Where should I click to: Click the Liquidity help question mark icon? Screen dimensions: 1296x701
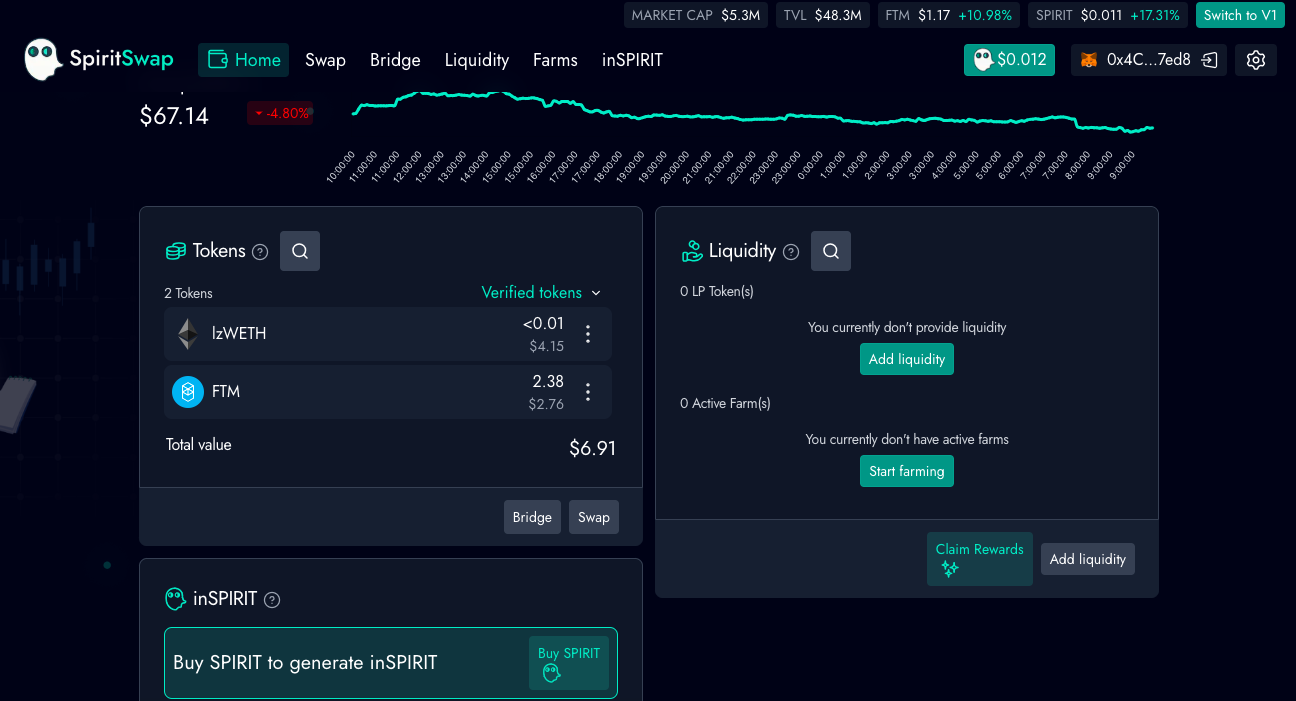(x=791, y=251)
